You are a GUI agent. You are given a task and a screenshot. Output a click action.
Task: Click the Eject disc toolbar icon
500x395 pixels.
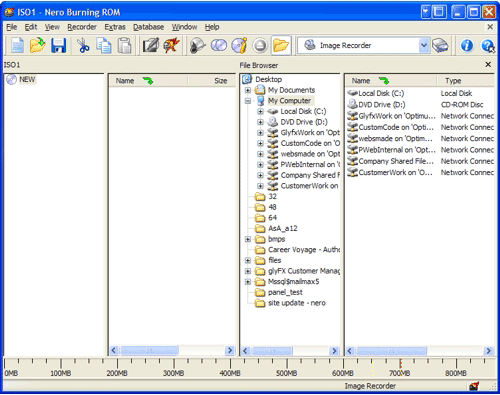[260, 45]
